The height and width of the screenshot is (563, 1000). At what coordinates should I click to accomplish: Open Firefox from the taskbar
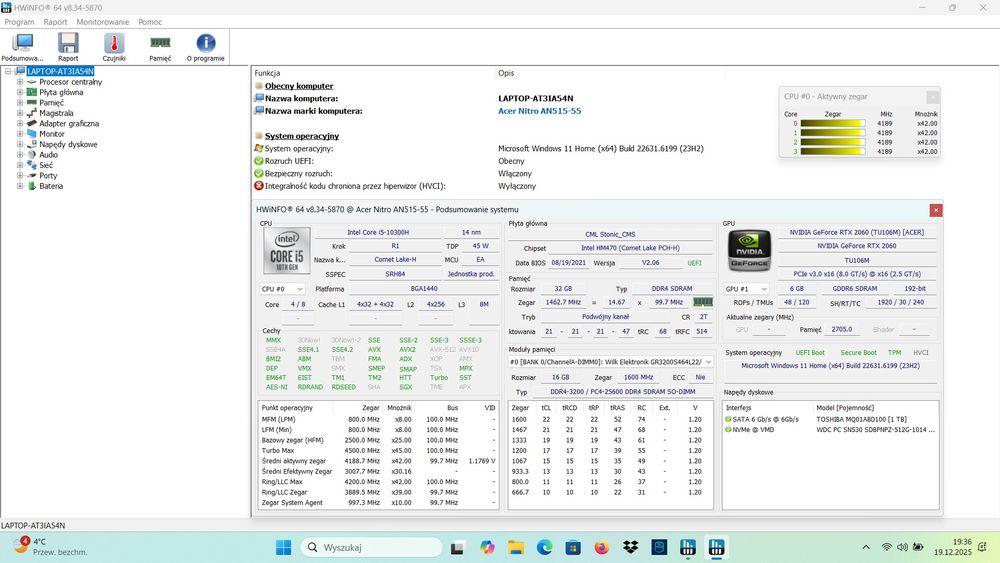[x=601, y=547]
